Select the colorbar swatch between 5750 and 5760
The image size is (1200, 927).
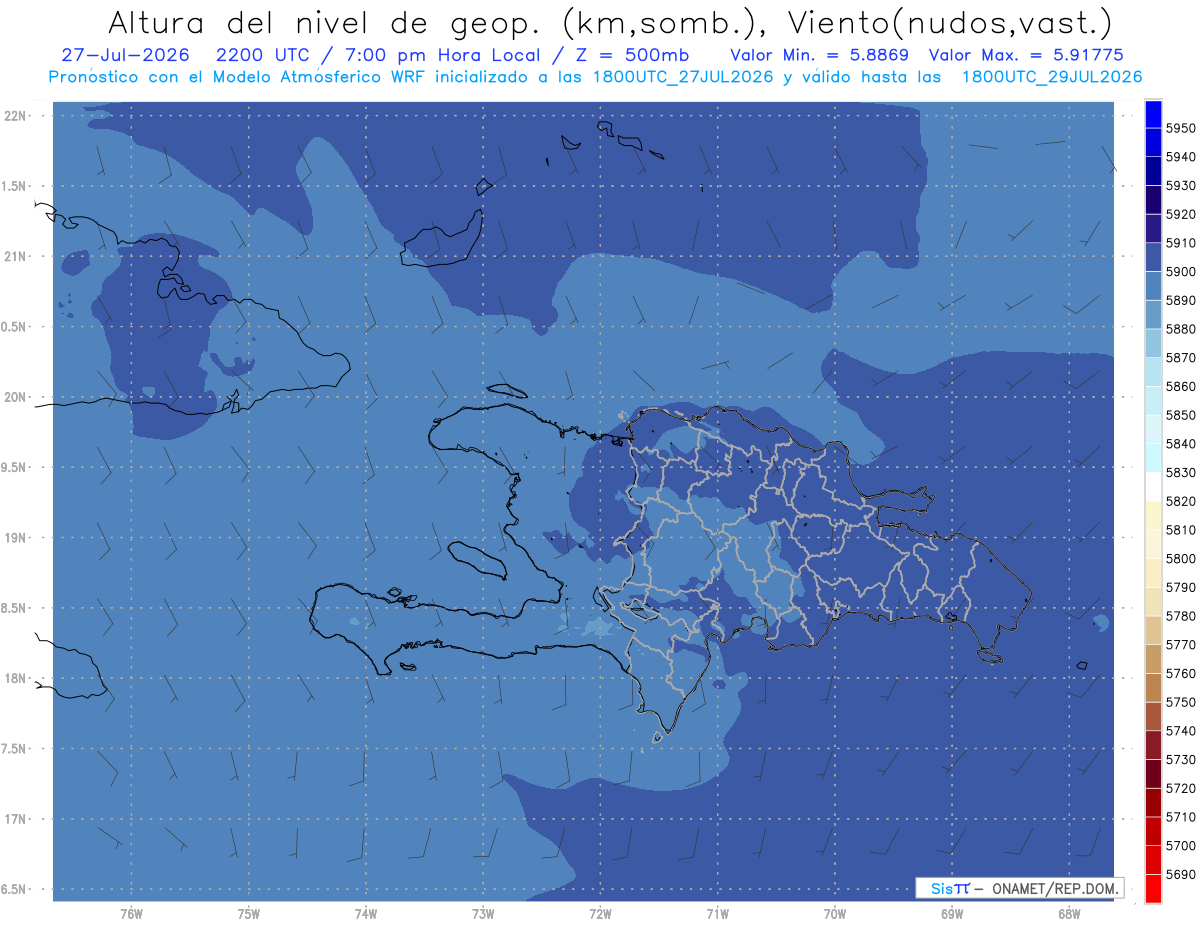1152,688
